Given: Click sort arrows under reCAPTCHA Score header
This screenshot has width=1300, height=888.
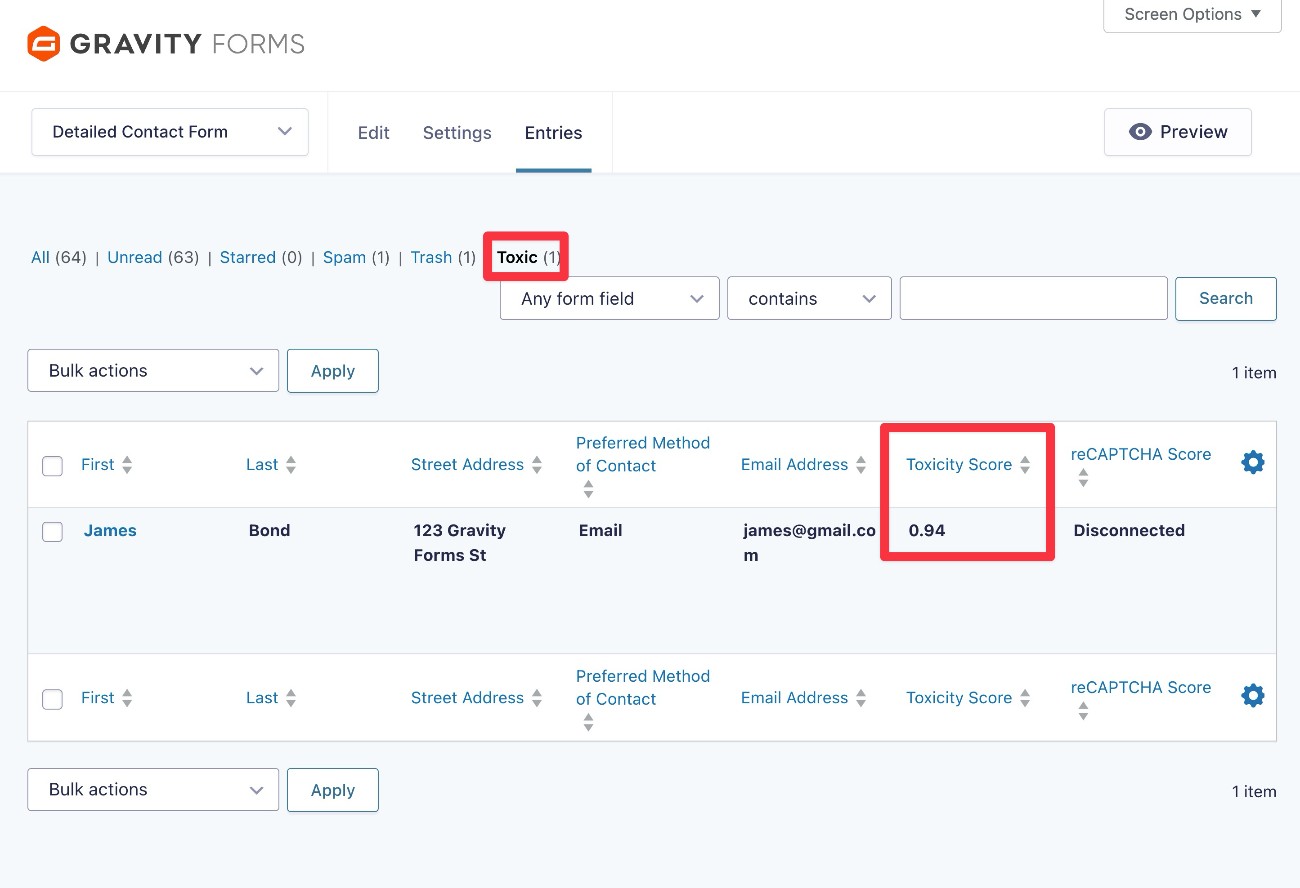Looking at the screenshot, I should point(1083,480).
